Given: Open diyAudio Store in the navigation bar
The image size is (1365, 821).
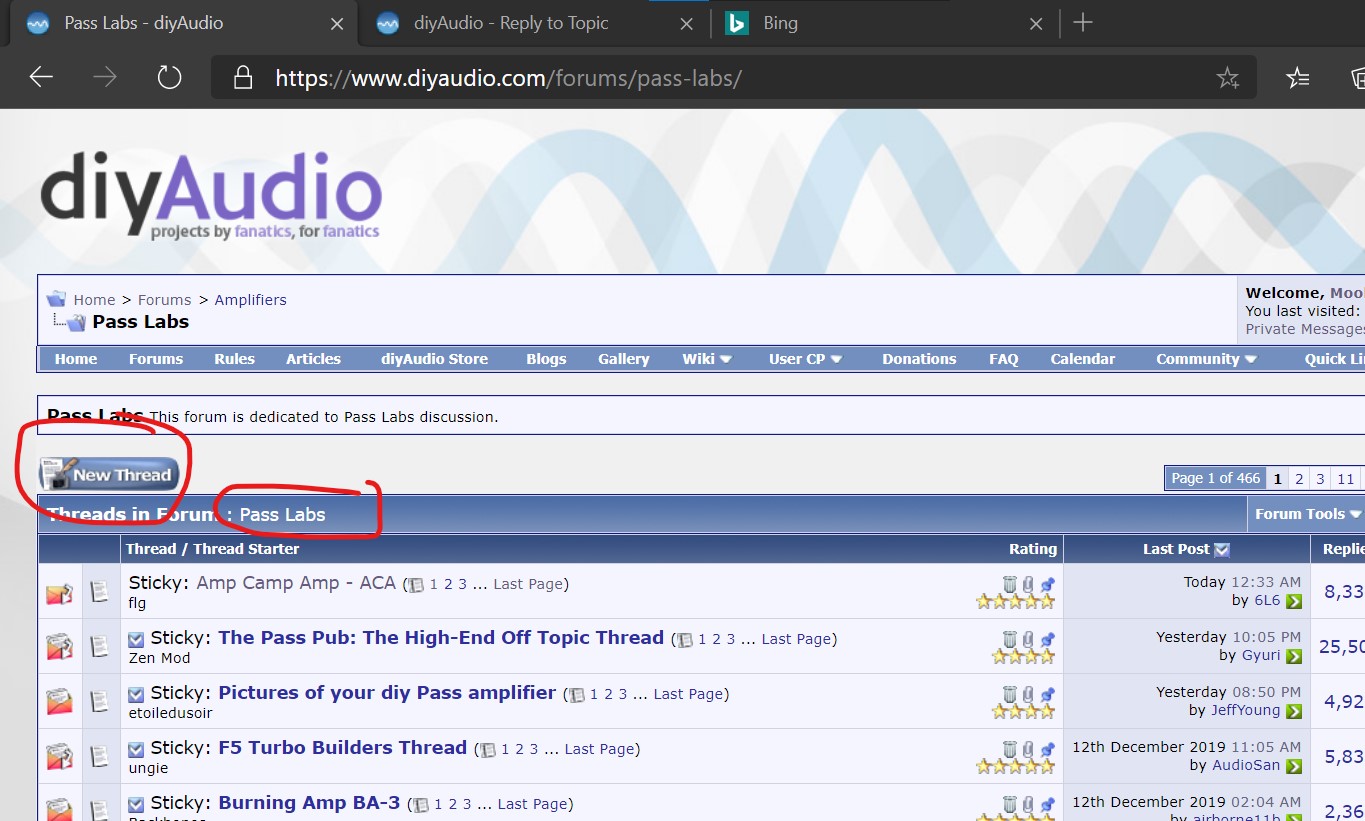Looking at the screenshot, I should click(434, 359).
